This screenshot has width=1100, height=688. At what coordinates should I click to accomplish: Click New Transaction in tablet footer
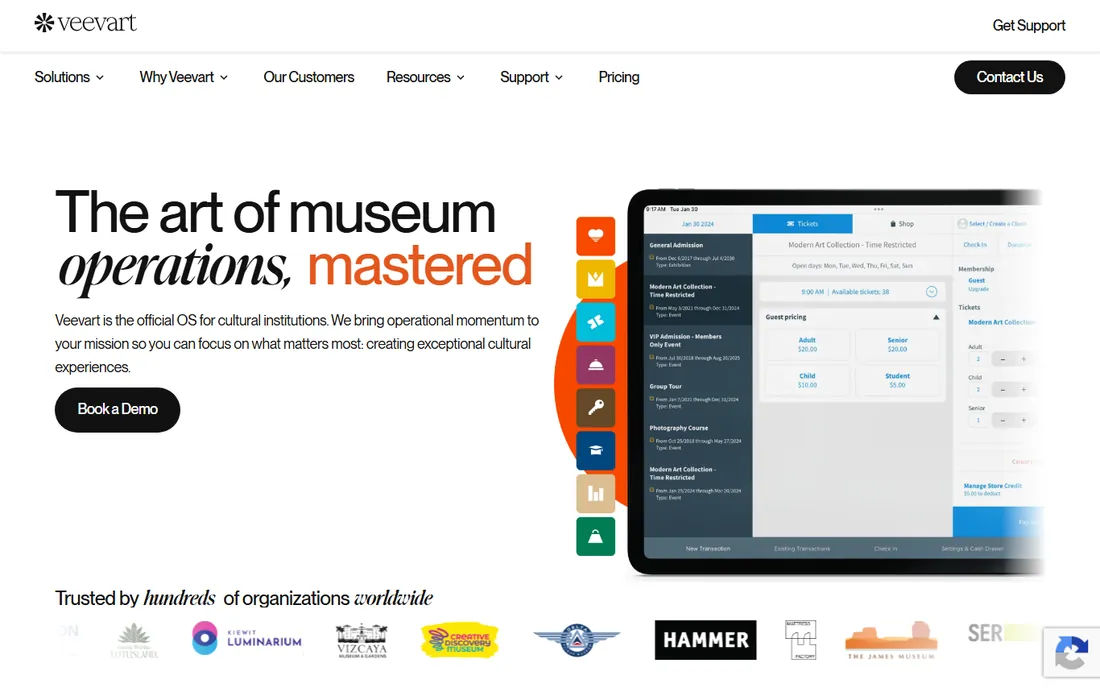coord(708,548)
